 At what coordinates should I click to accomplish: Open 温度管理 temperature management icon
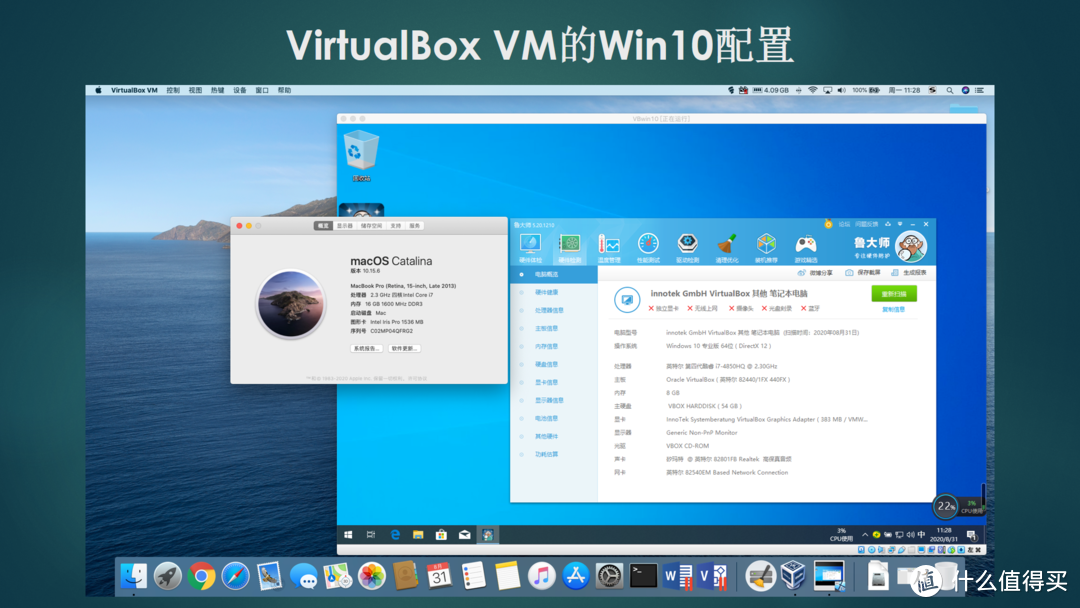pyautogui.click(x=609, y=248)
